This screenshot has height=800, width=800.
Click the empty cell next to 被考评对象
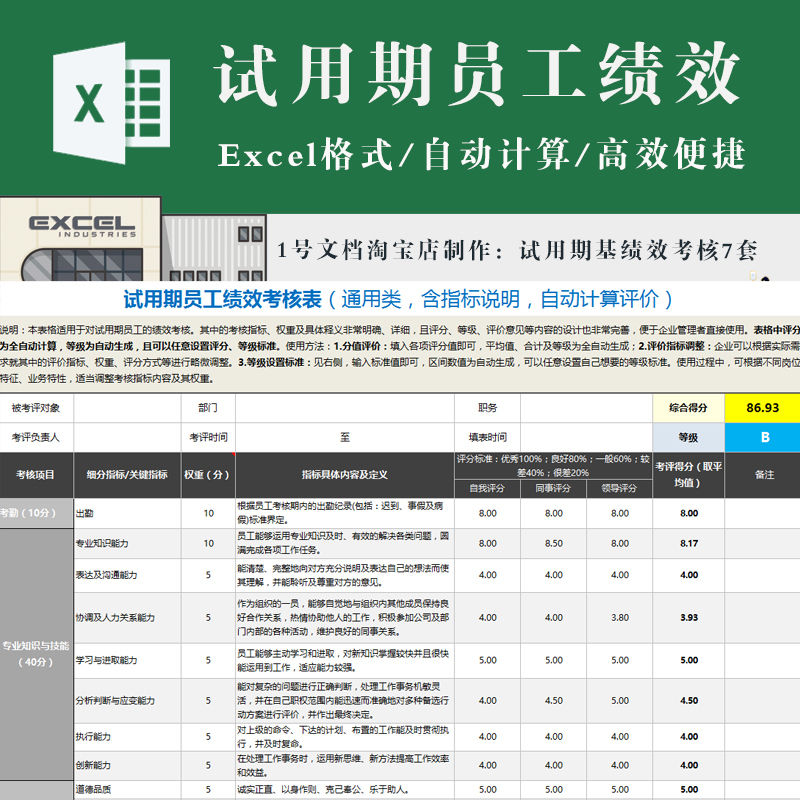coord(127,408)
